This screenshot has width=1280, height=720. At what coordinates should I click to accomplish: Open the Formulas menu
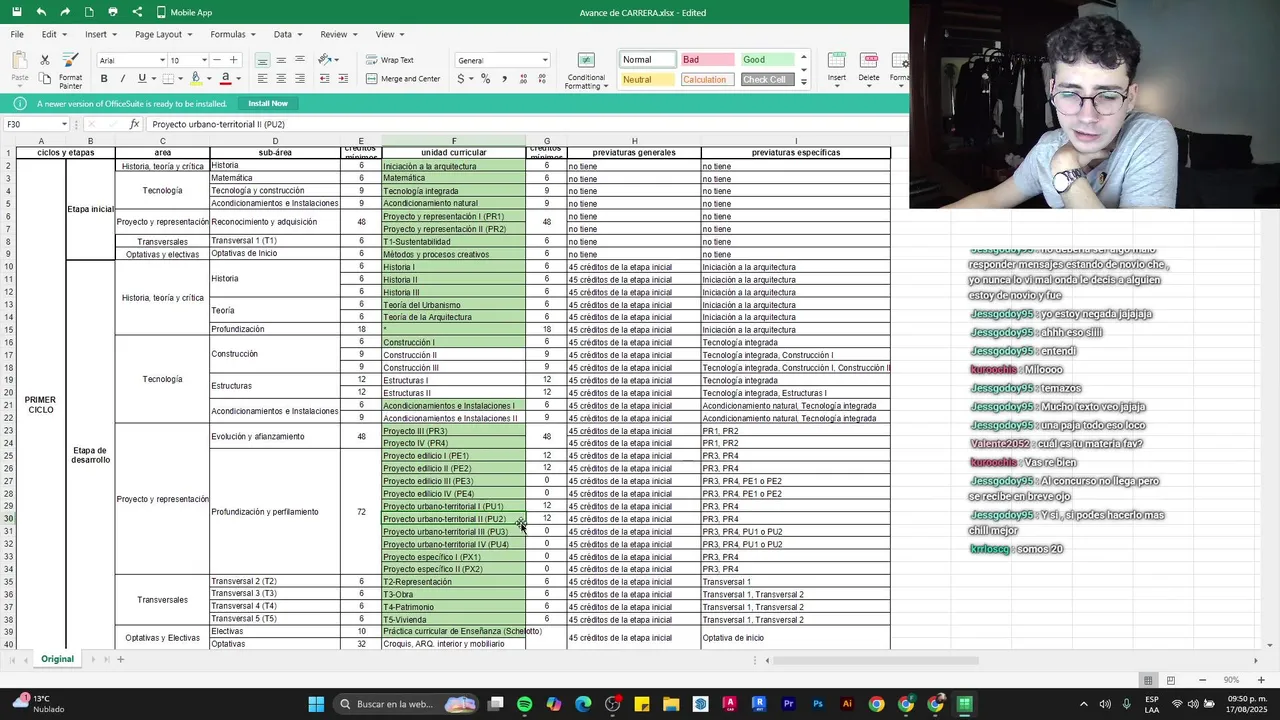pyautogui.click(x=232, y=34)
